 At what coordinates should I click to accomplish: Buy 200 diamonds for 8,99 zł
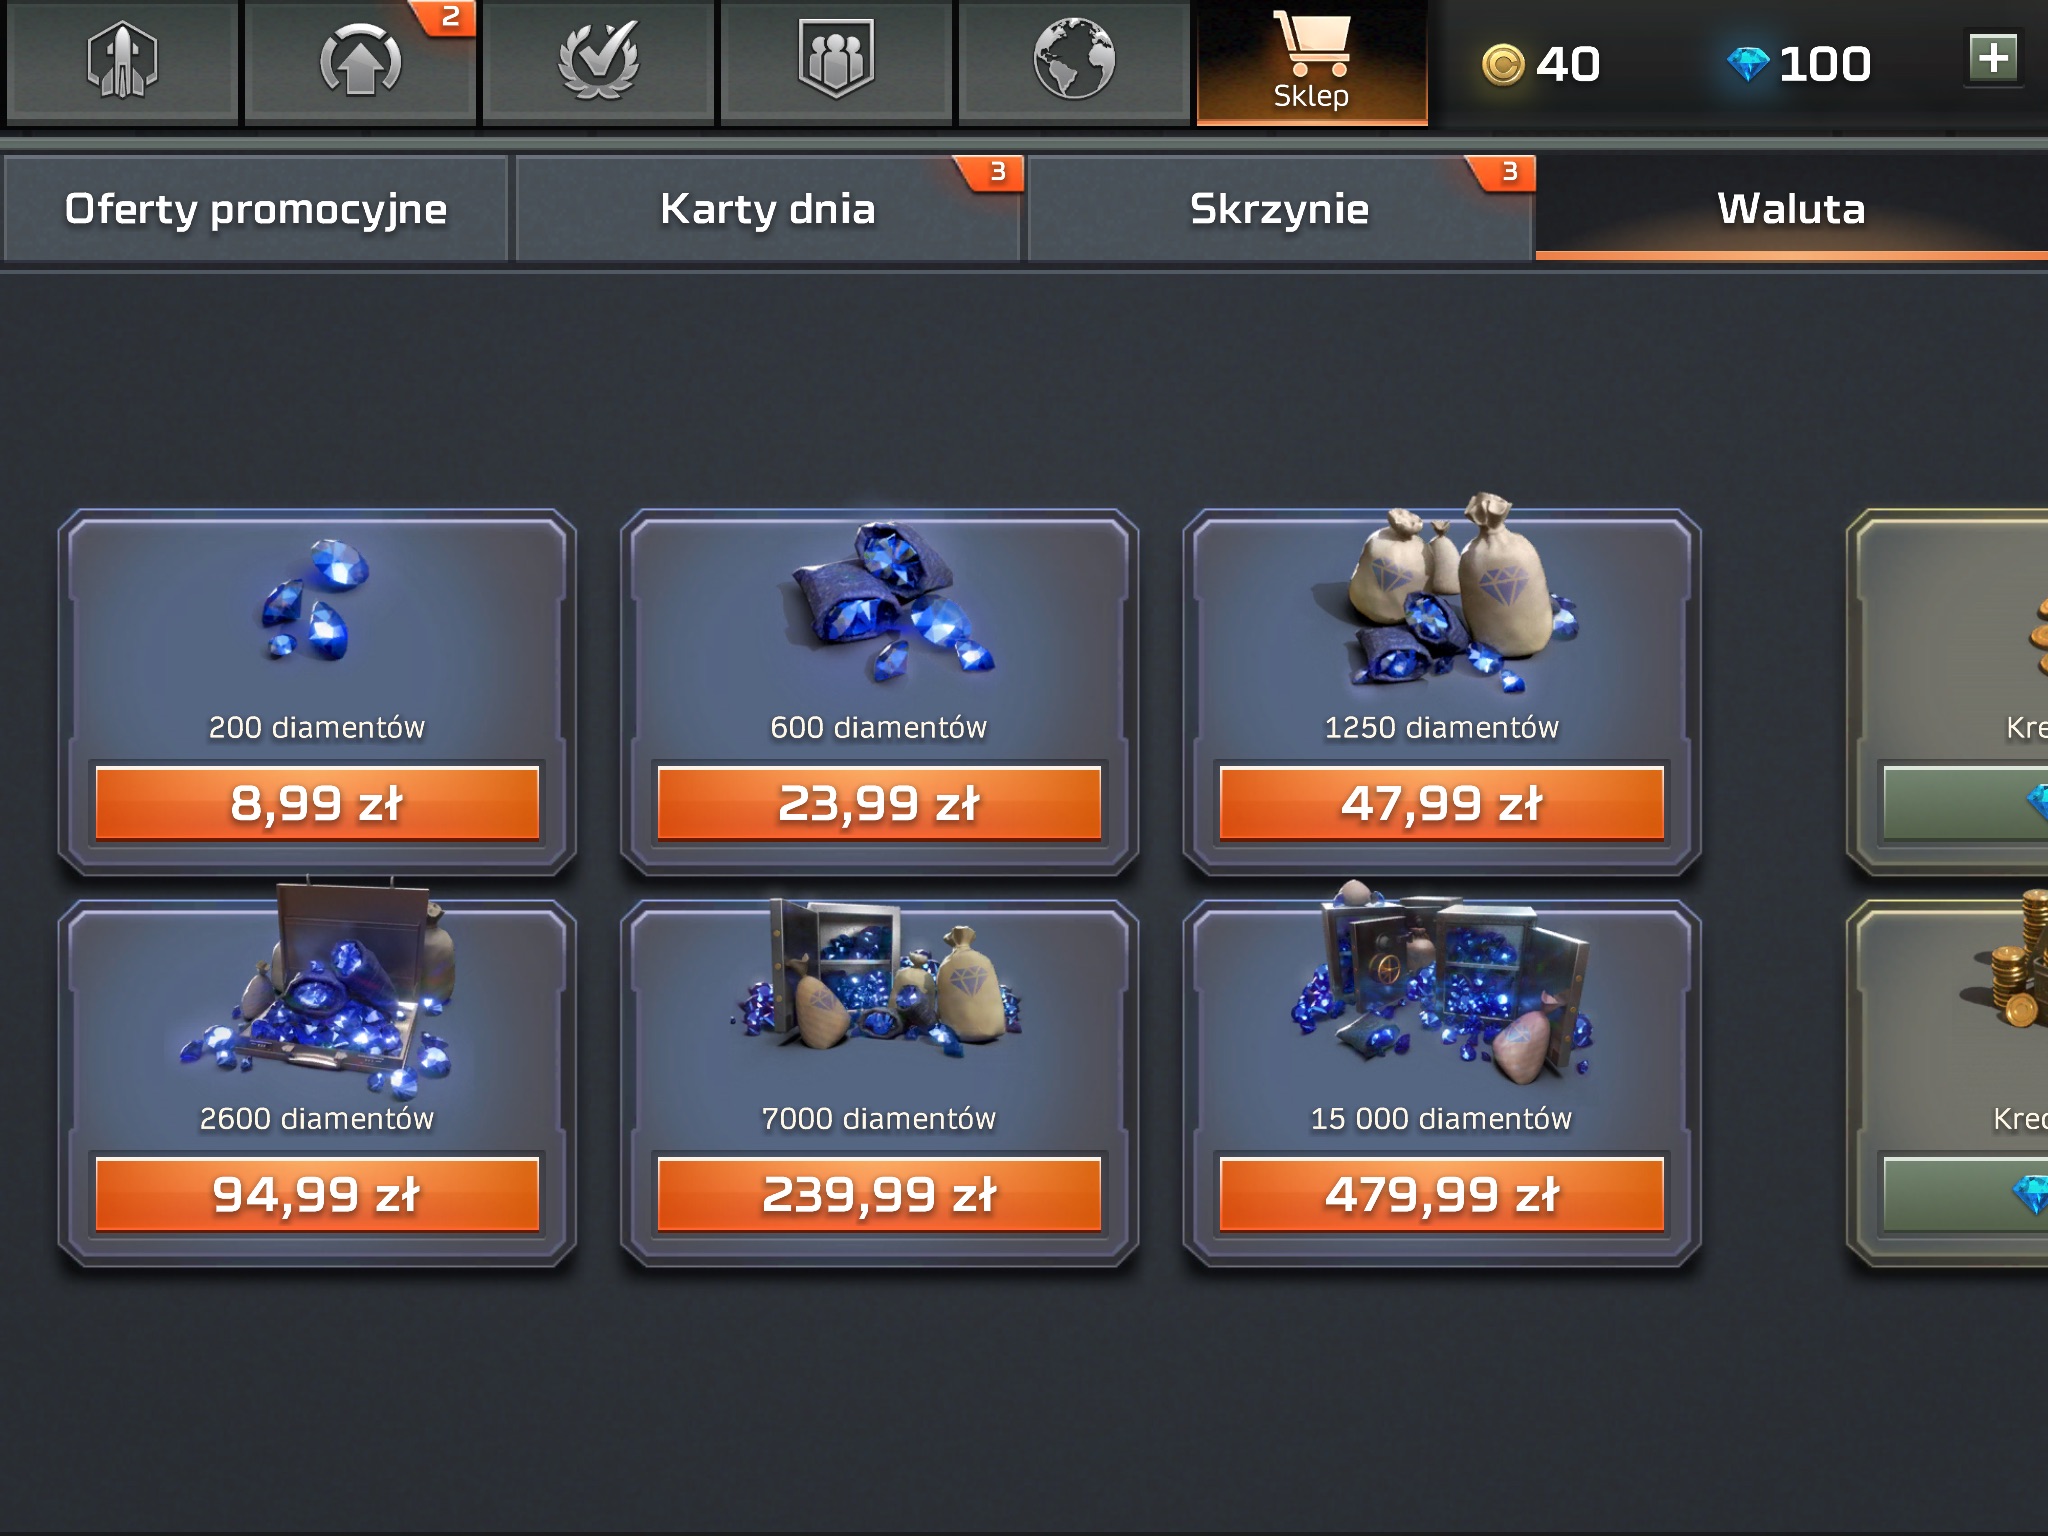point(317,803)
